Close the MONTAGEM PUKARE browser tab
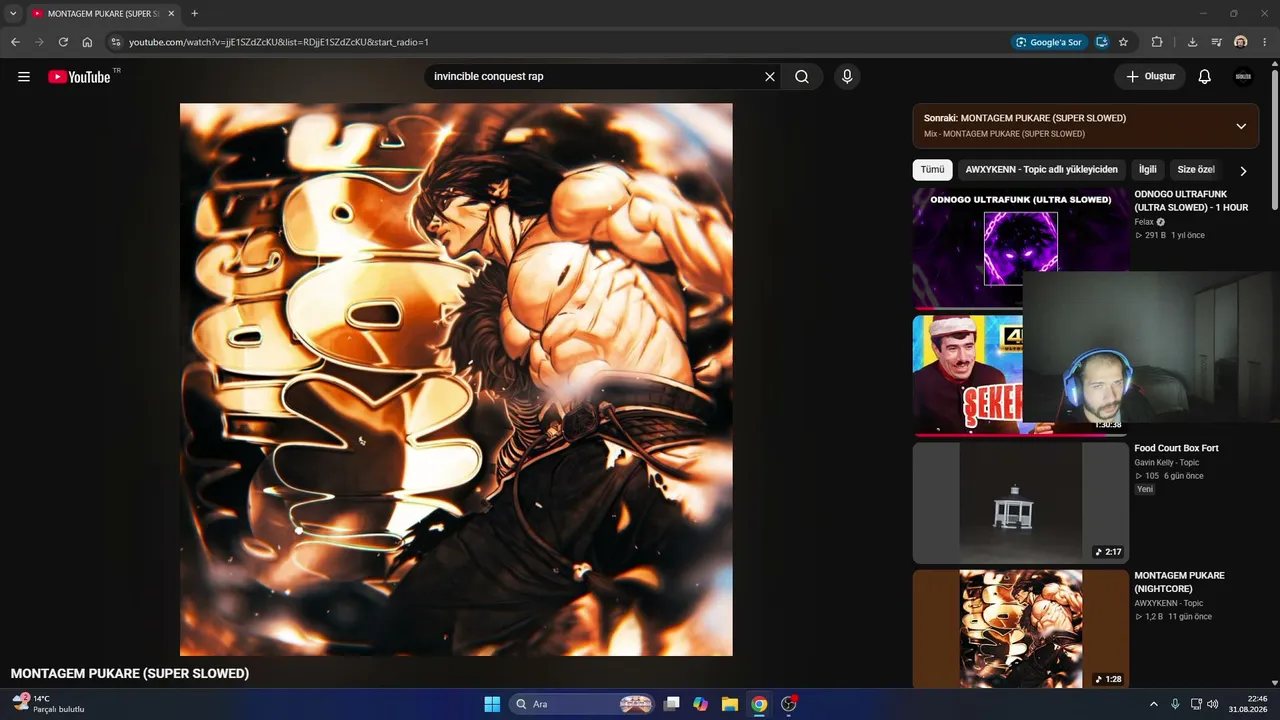The height and width of the screenshot is (720, 1280). [x=171, y=14]
